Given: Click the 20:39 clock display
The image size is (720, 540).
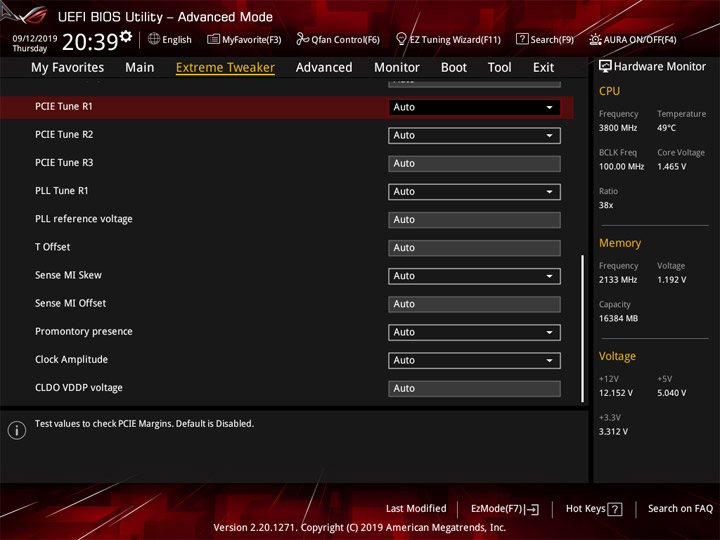Looking at the screenshot, I should click(90, 42).
